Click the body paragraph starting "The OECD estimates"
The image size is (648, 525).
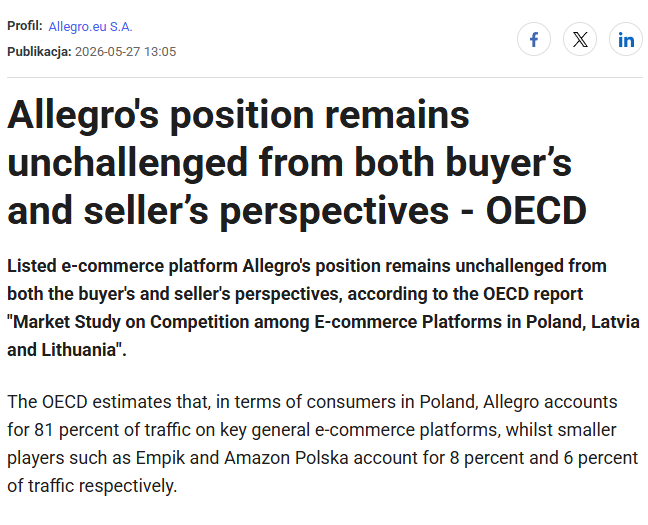[323, 444]
